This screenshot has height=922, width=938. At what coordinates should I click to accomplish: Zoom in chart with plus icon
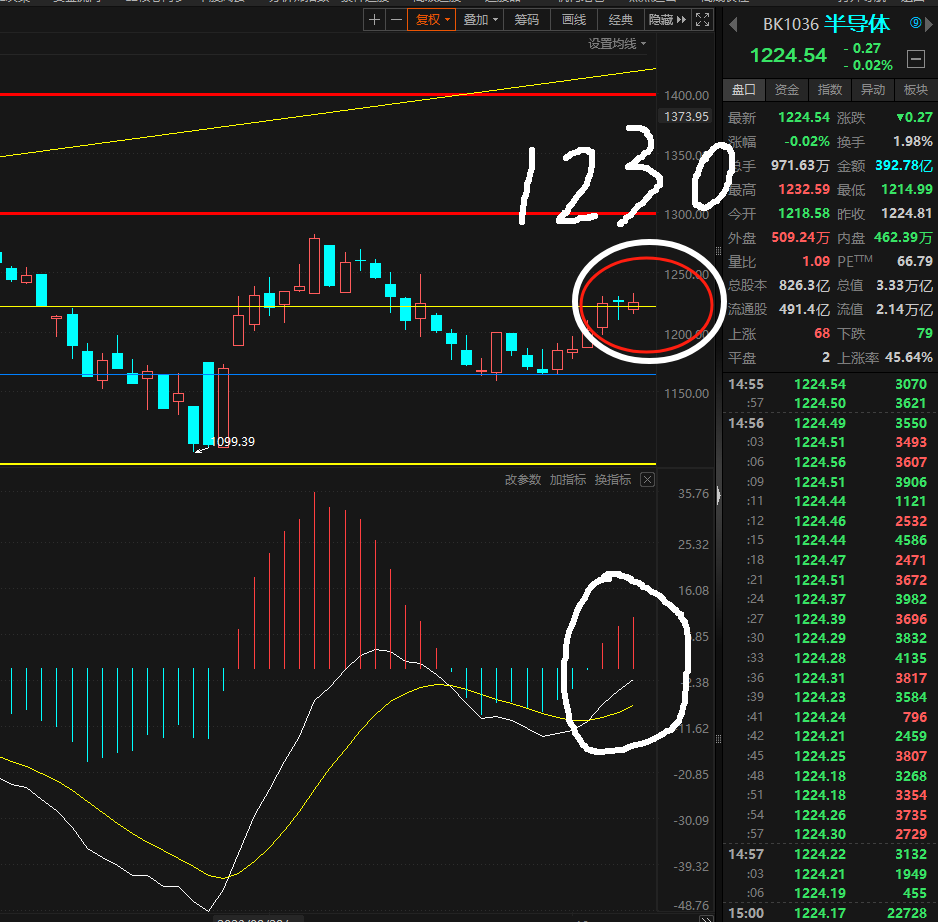(374, 20)
